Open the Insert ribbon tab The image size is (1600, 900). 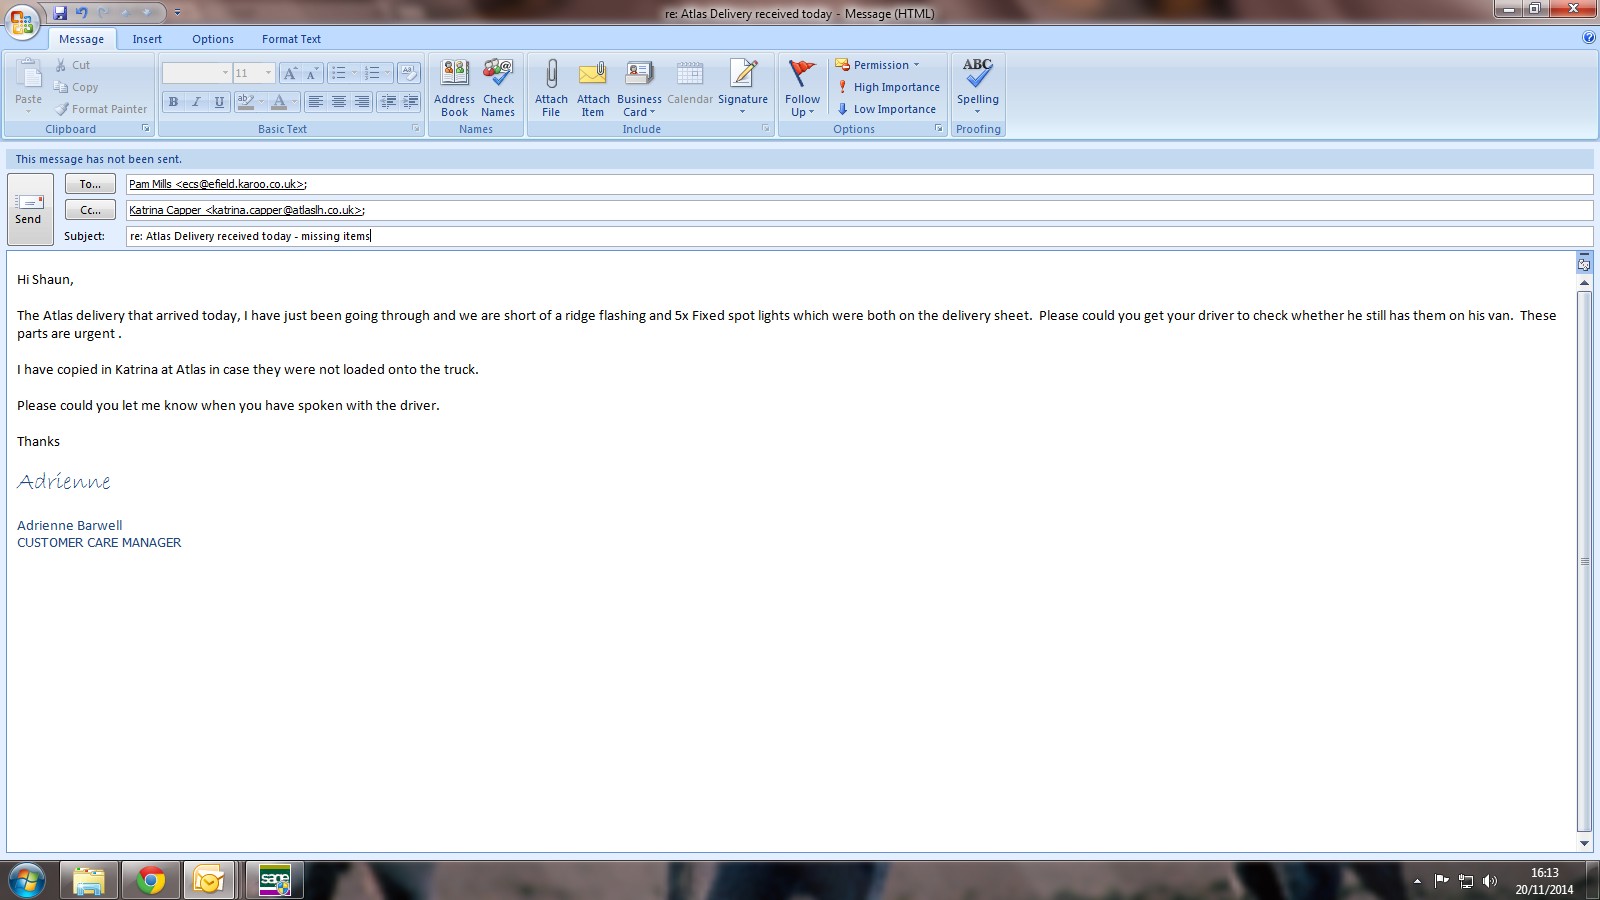pos(147,39)
